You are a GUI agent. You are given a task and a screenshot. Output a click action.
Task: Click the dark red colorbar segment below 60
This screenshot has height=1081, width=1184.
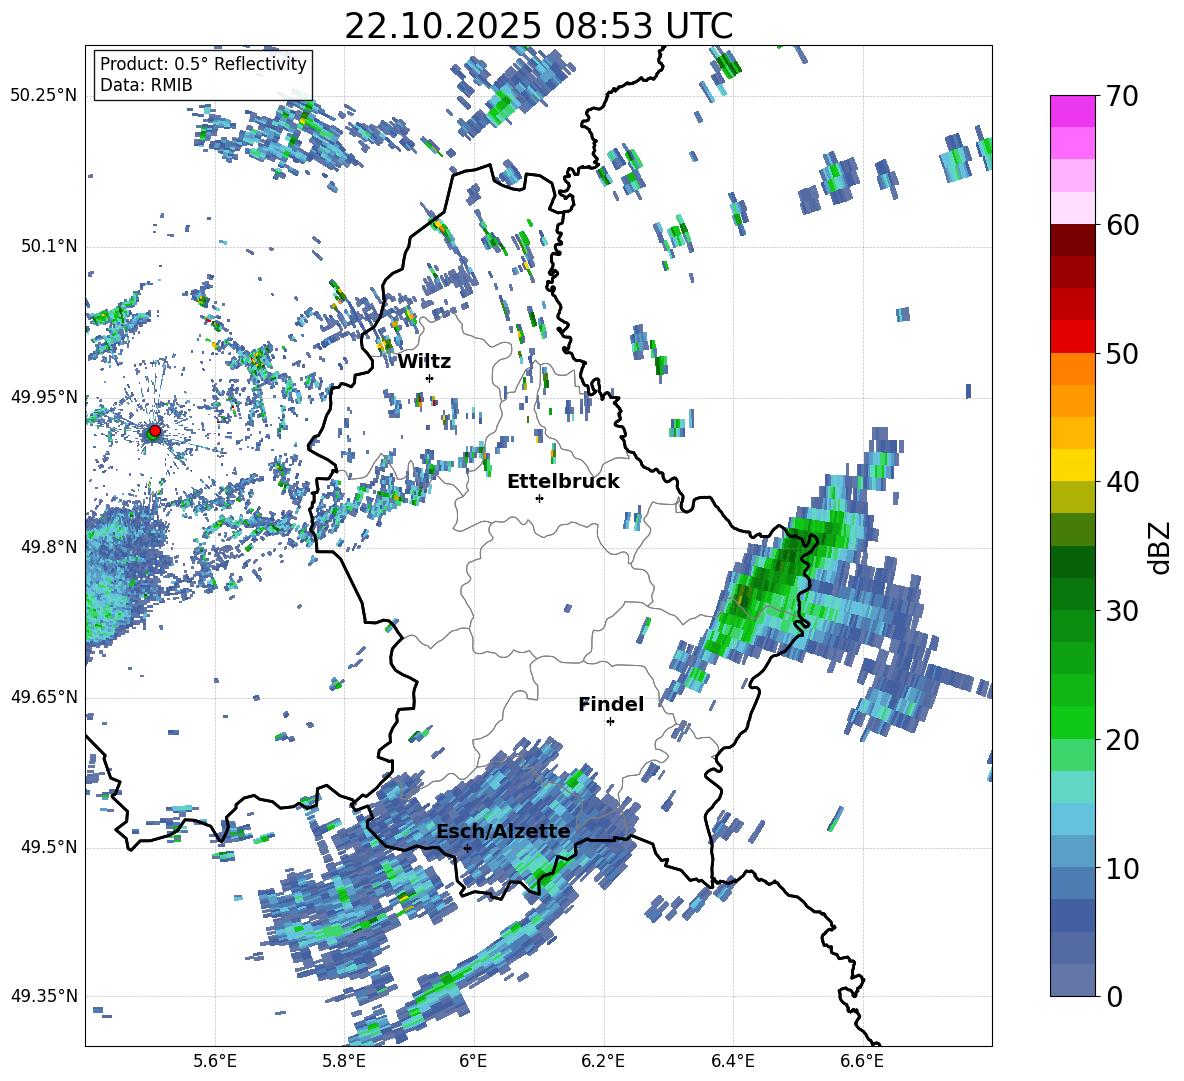pos(1072,240)
